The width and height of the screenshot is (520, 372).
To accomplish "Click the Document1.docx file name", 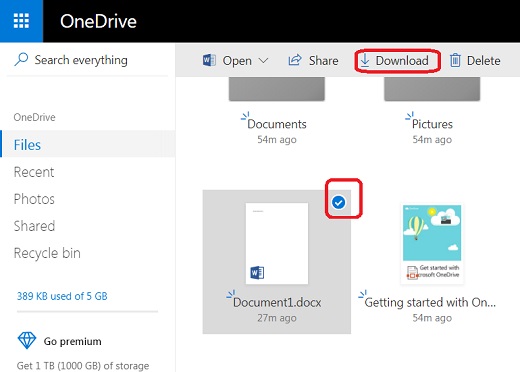I will [x=277, y=302].
